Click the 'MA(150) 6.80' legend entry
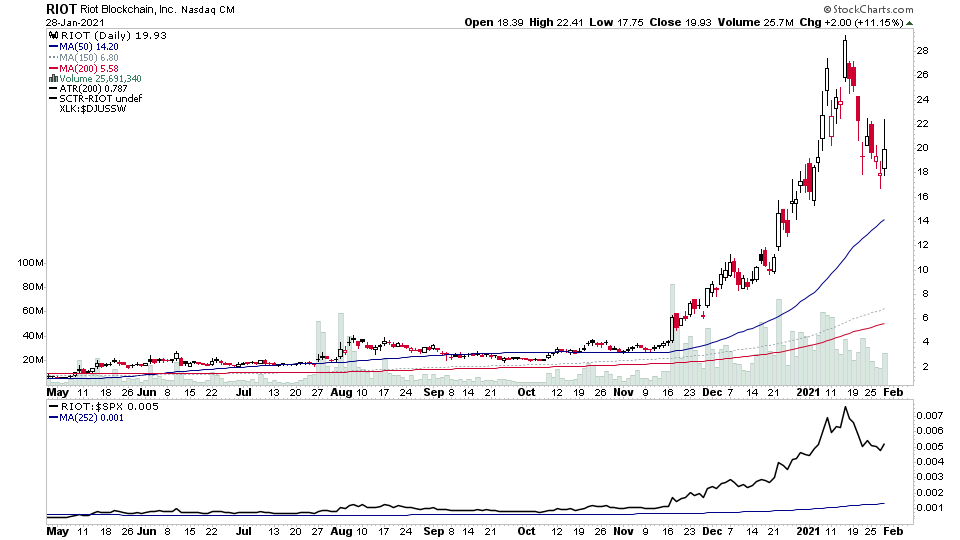Screen dimensions: 960x540 [x=89, y=58]
